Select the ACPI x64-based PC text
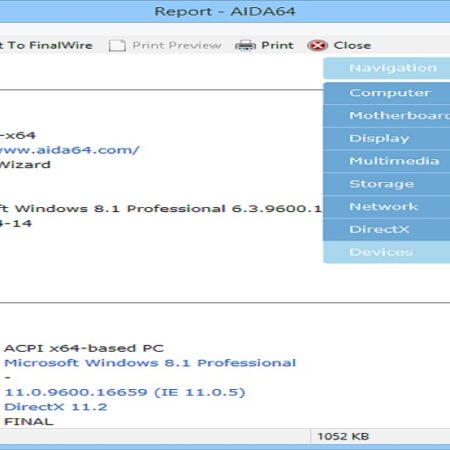 click(x=84, y=348)
